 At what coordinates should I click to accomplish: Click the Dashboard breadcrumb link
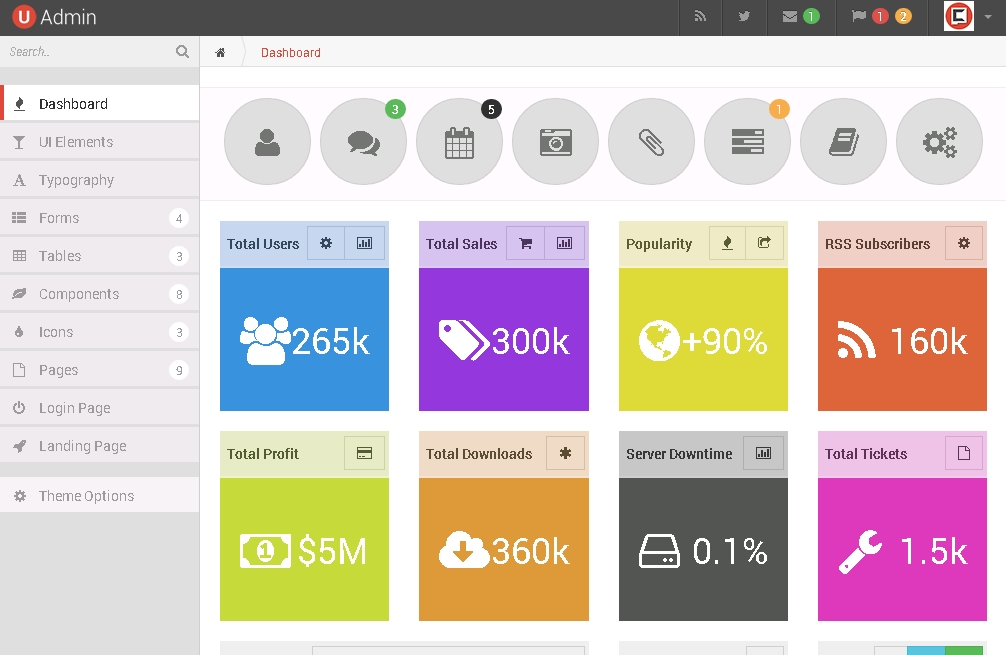[x=291, y=53]
